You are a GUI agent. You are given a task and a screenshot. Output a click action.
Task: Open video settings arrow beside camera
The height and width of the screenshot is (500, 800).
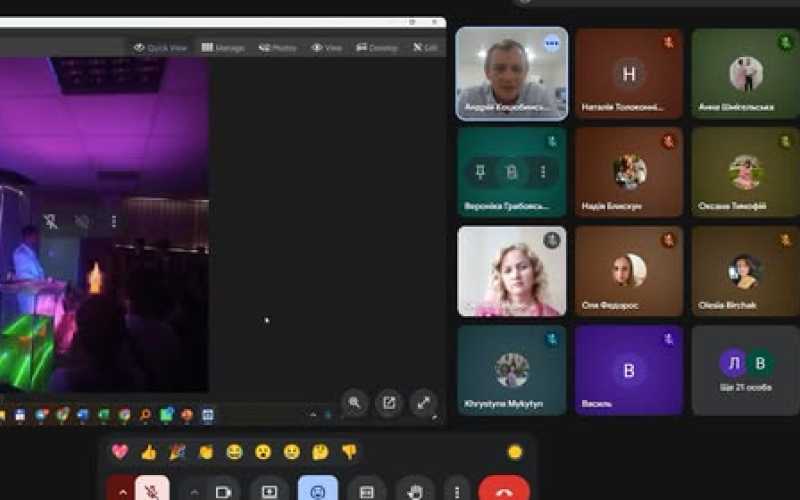point(194,491)
